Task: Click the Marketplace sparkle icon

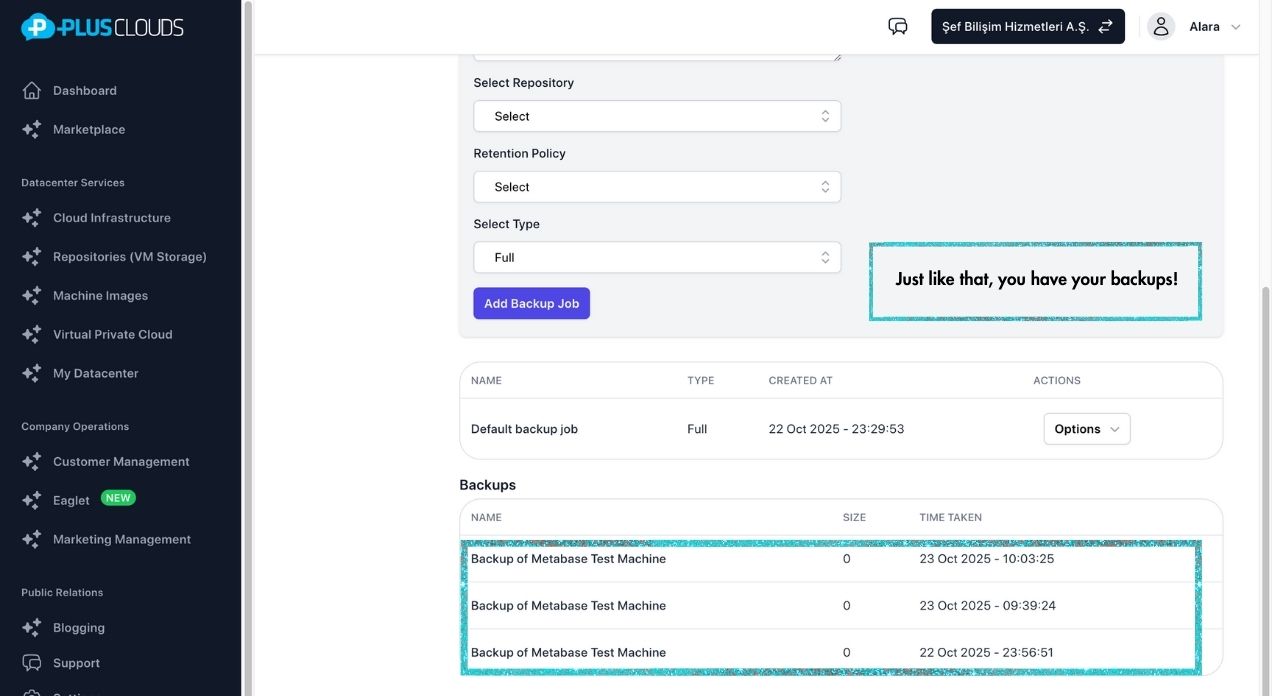Action: pos(32,130)
